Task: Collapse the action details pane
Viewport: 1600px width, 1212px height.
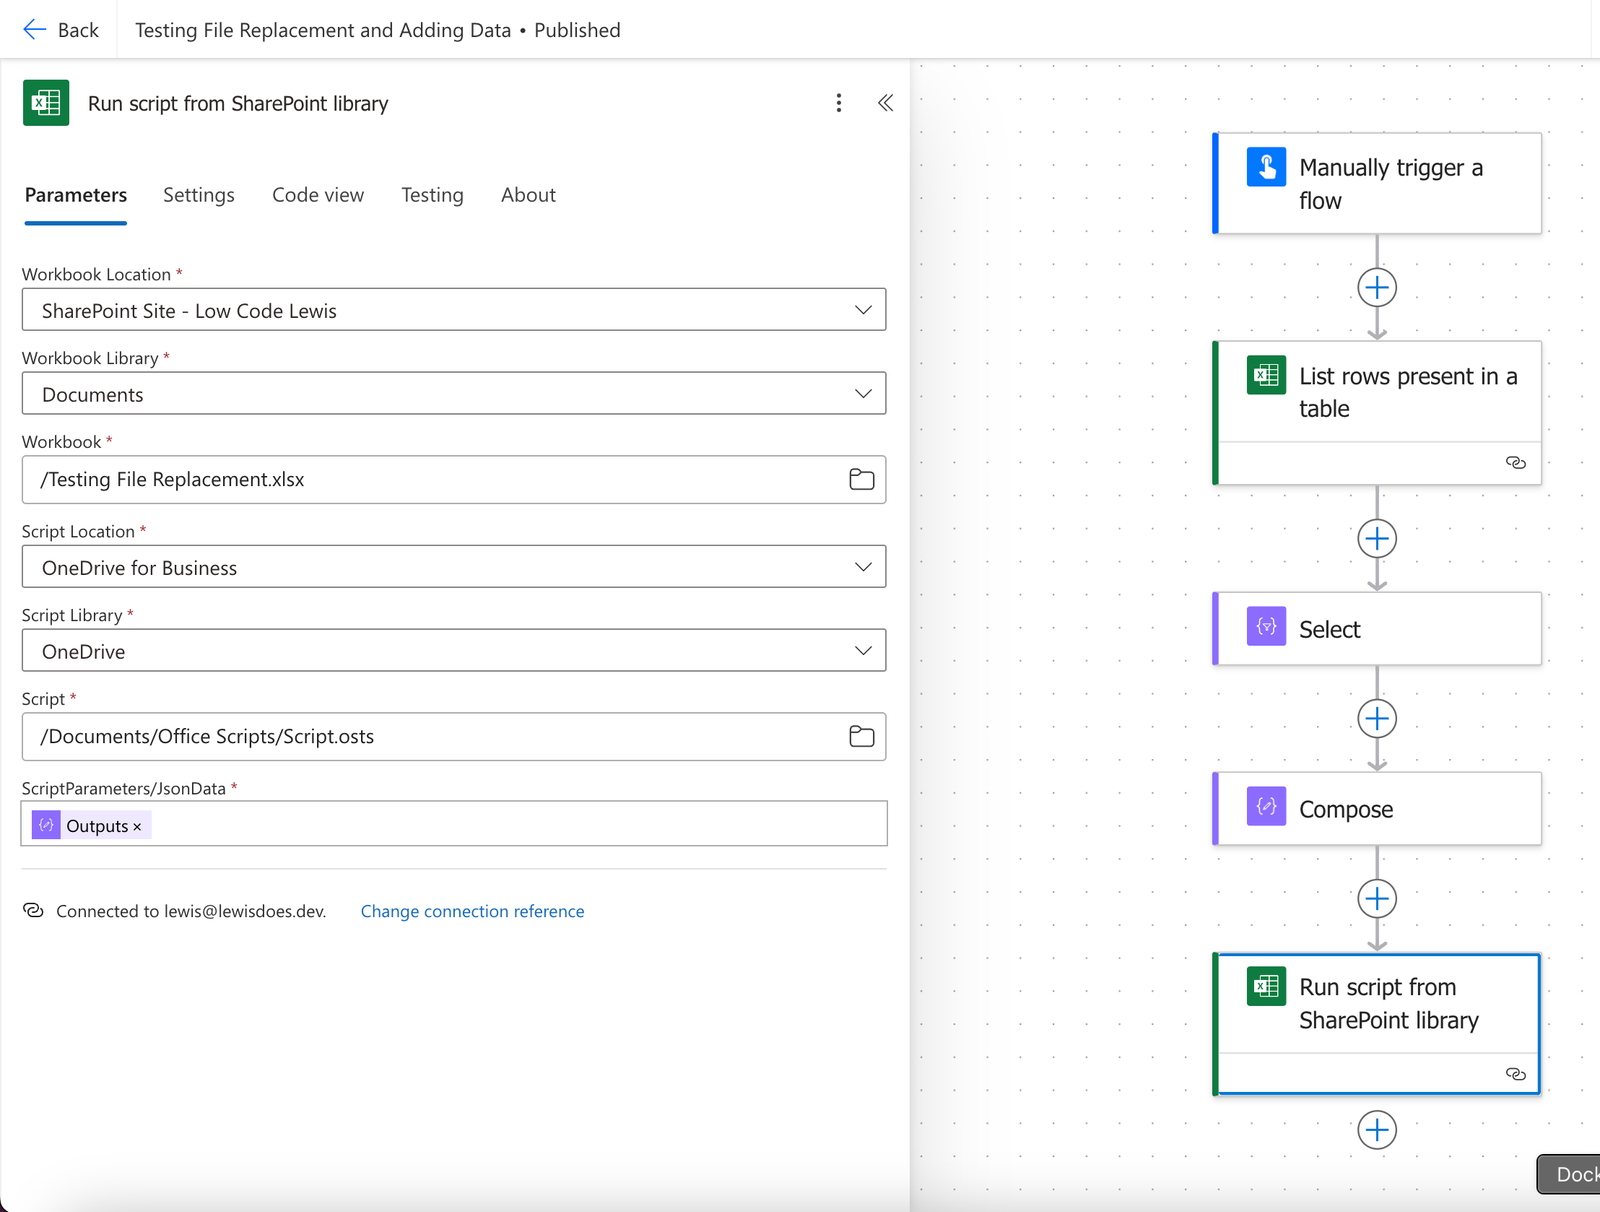Action: [x=884, y=103]
